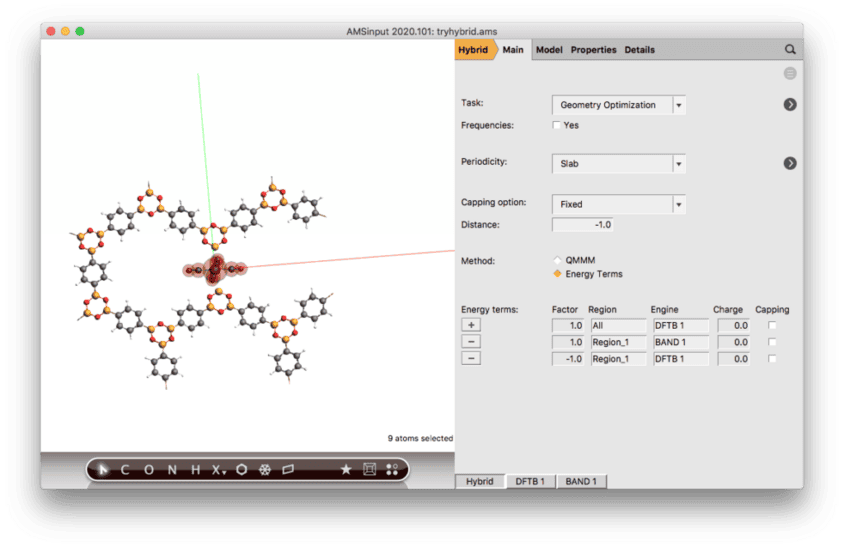Open the Task dropdown showing Geometry Optimization
The width and height of the screenshot is (844, 547).
tap(618, 105)
